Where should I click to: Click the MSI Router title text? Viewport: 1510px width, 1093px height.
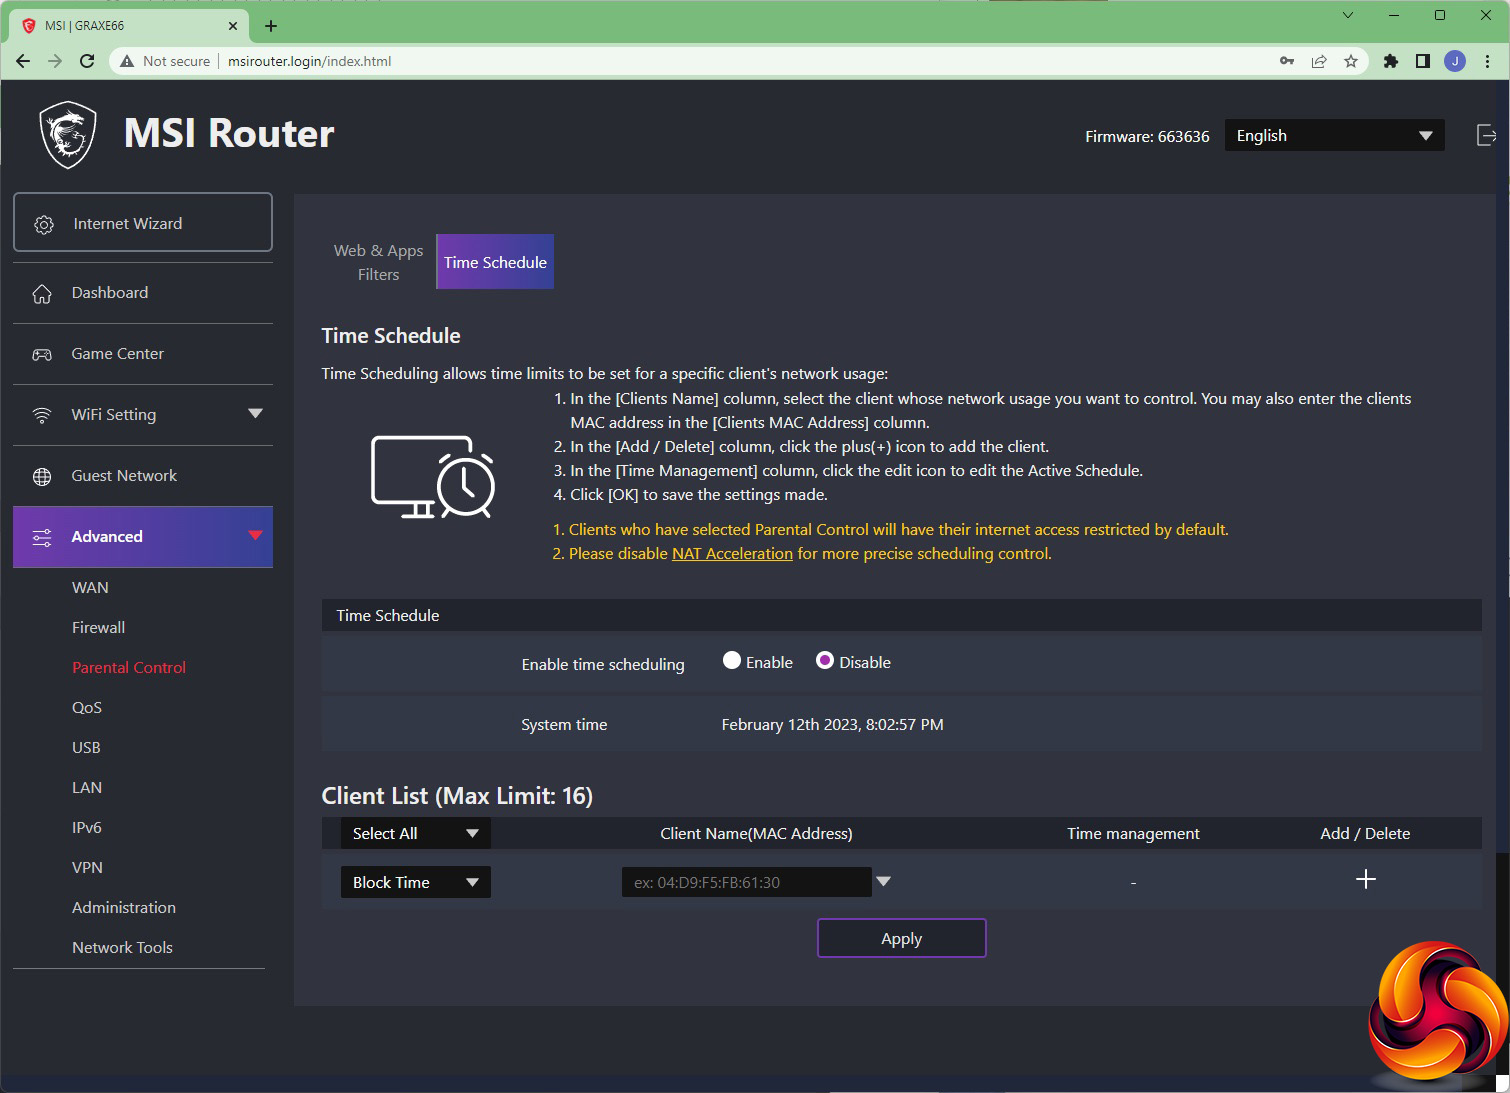pyautogui.click(x=229, y=134)
